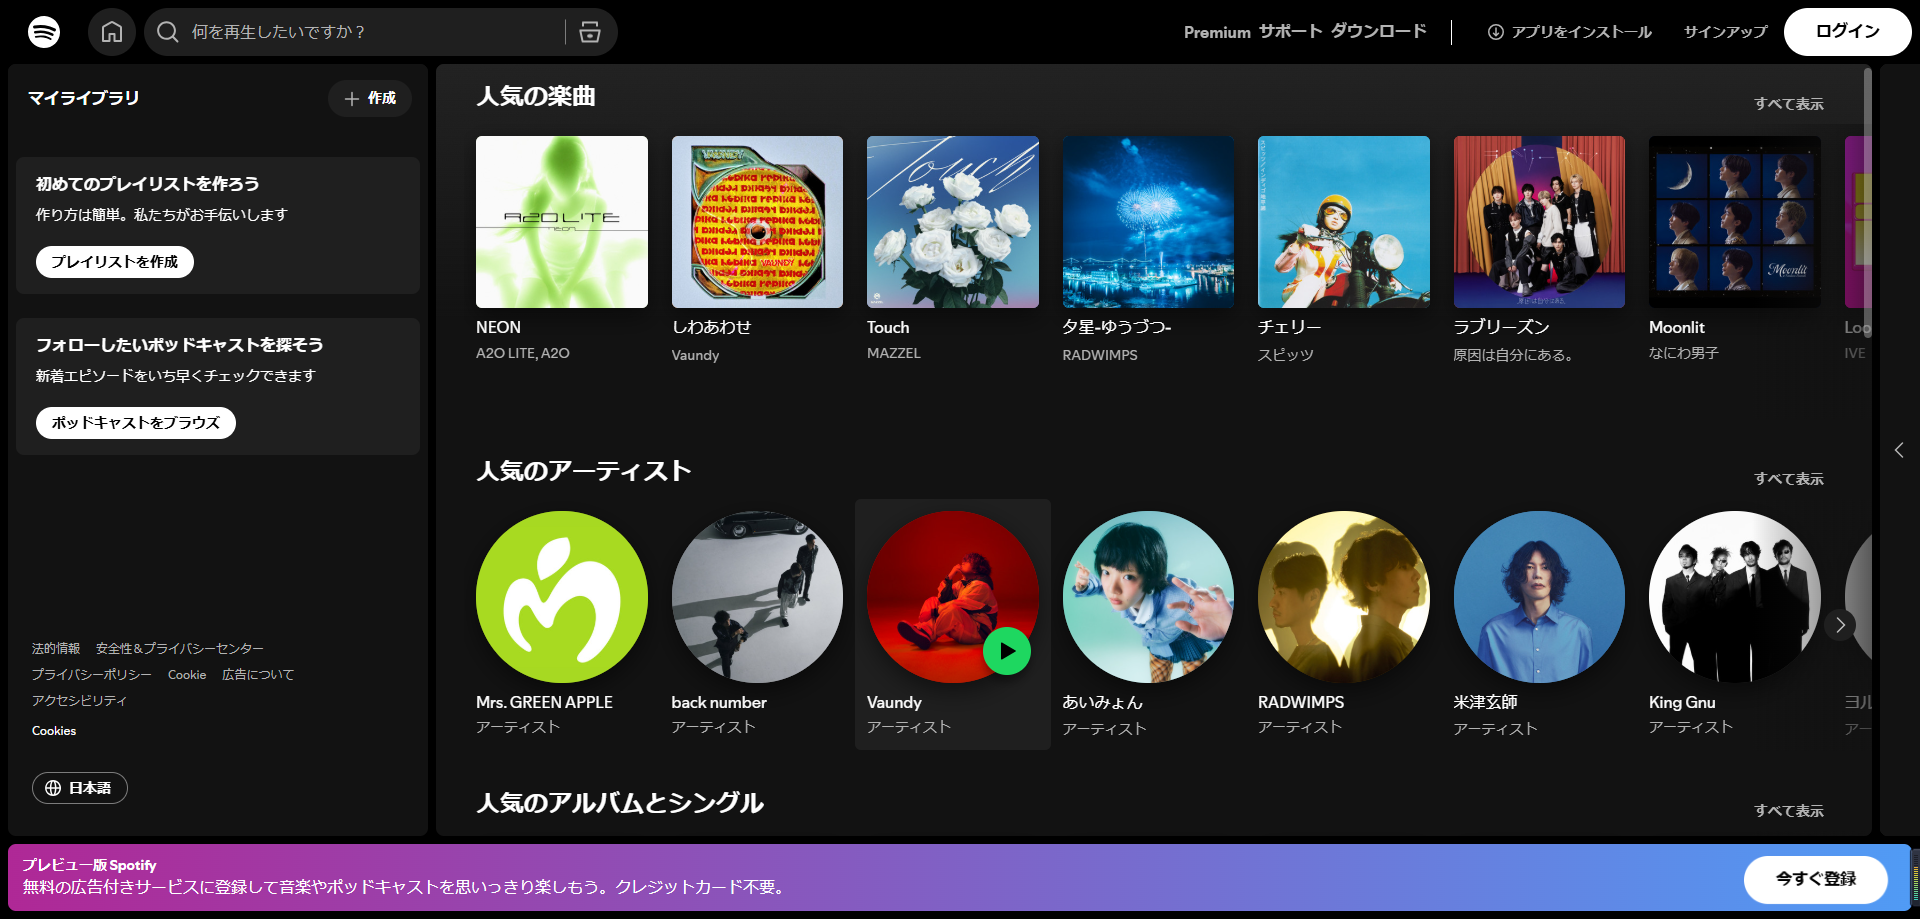Click the Vaundy name under しあわせ

coord(695,355)
